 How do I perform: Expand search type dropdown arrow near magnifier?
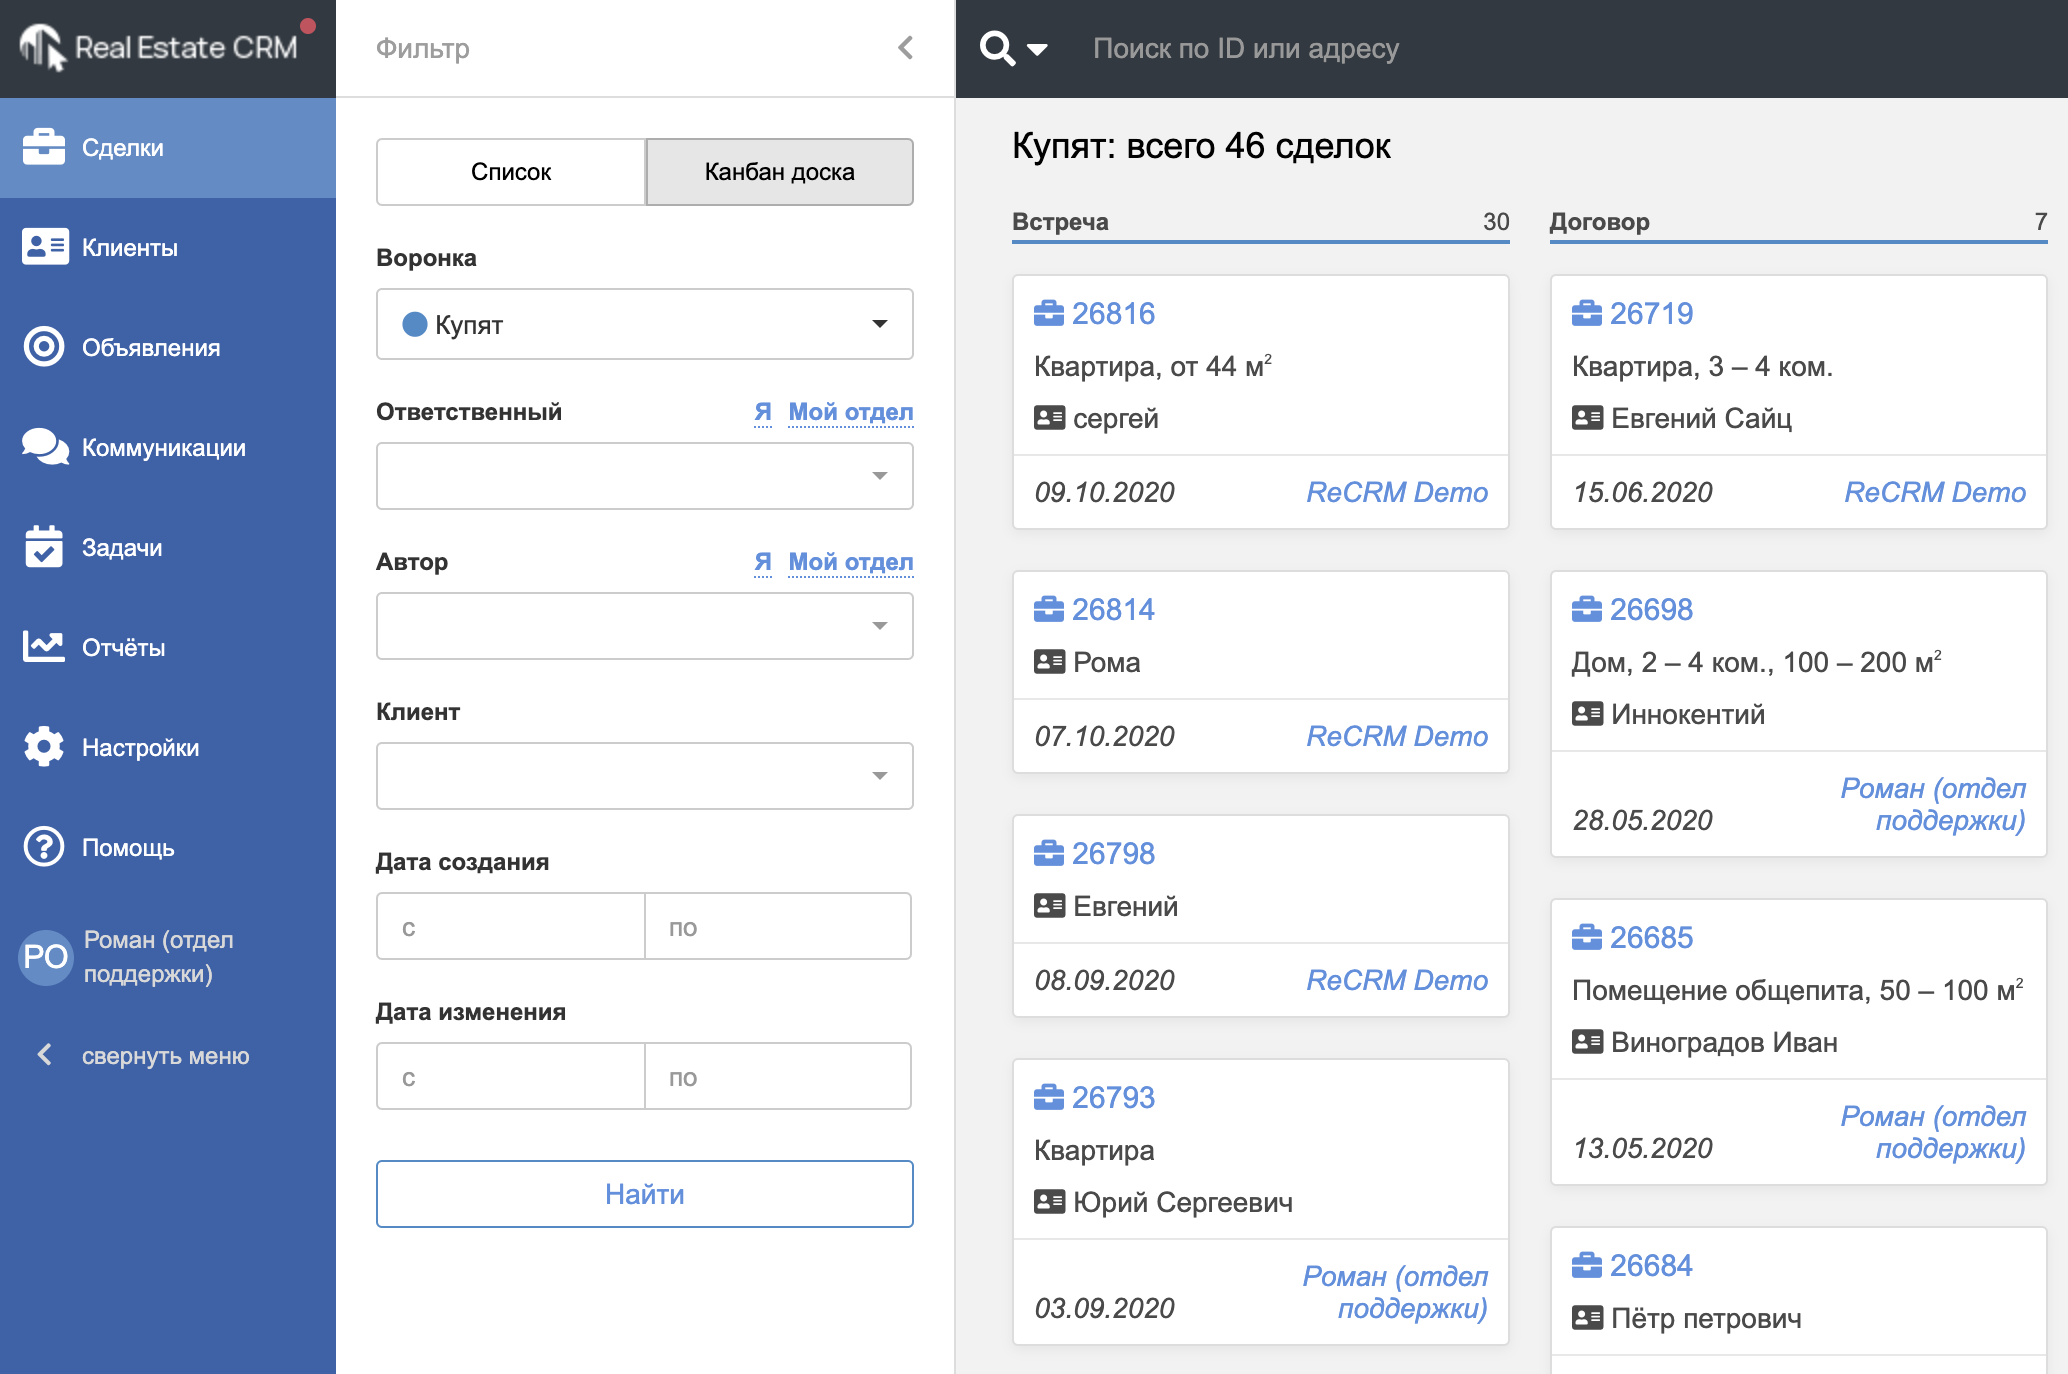pyautogui.click(x=1037, y=49)
